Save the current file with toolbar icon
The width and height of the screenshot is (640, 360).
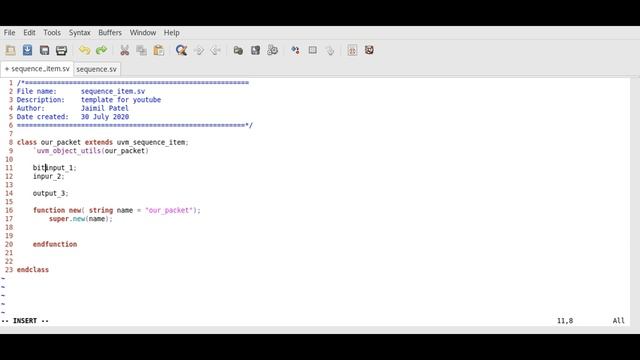(27, 50)
